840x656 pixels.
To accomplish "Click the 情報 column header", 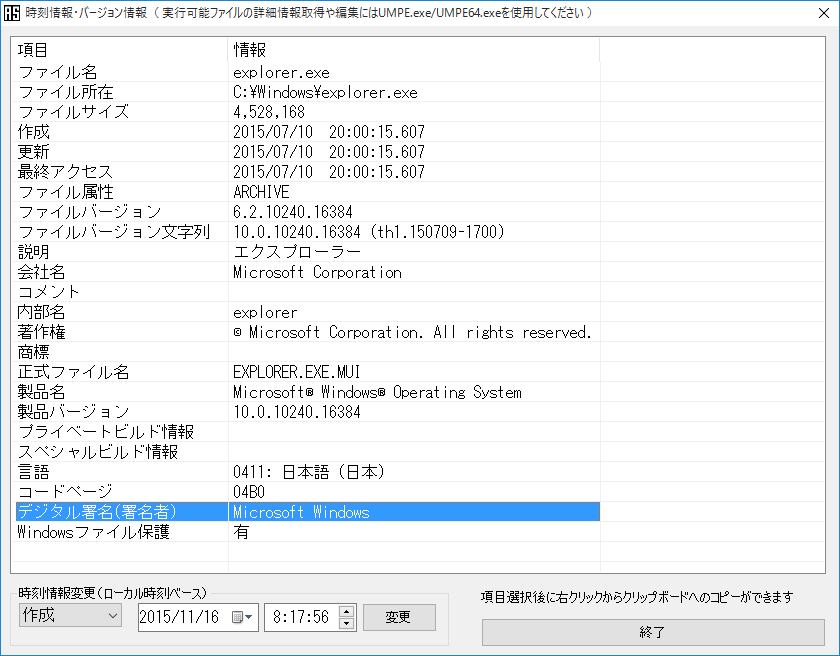I will [x=414, y=50].
